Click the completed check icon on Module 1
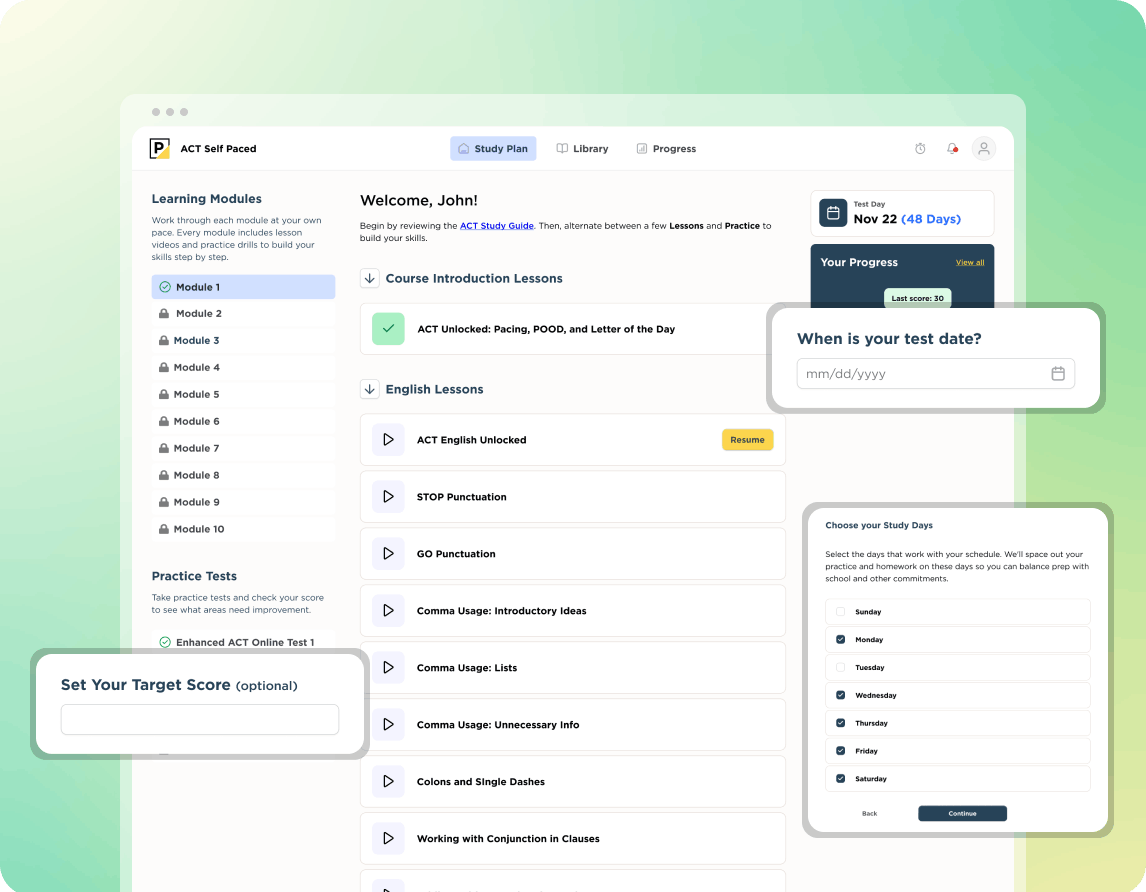Viewport: 1146px width, 892px height. click(165, 287)
